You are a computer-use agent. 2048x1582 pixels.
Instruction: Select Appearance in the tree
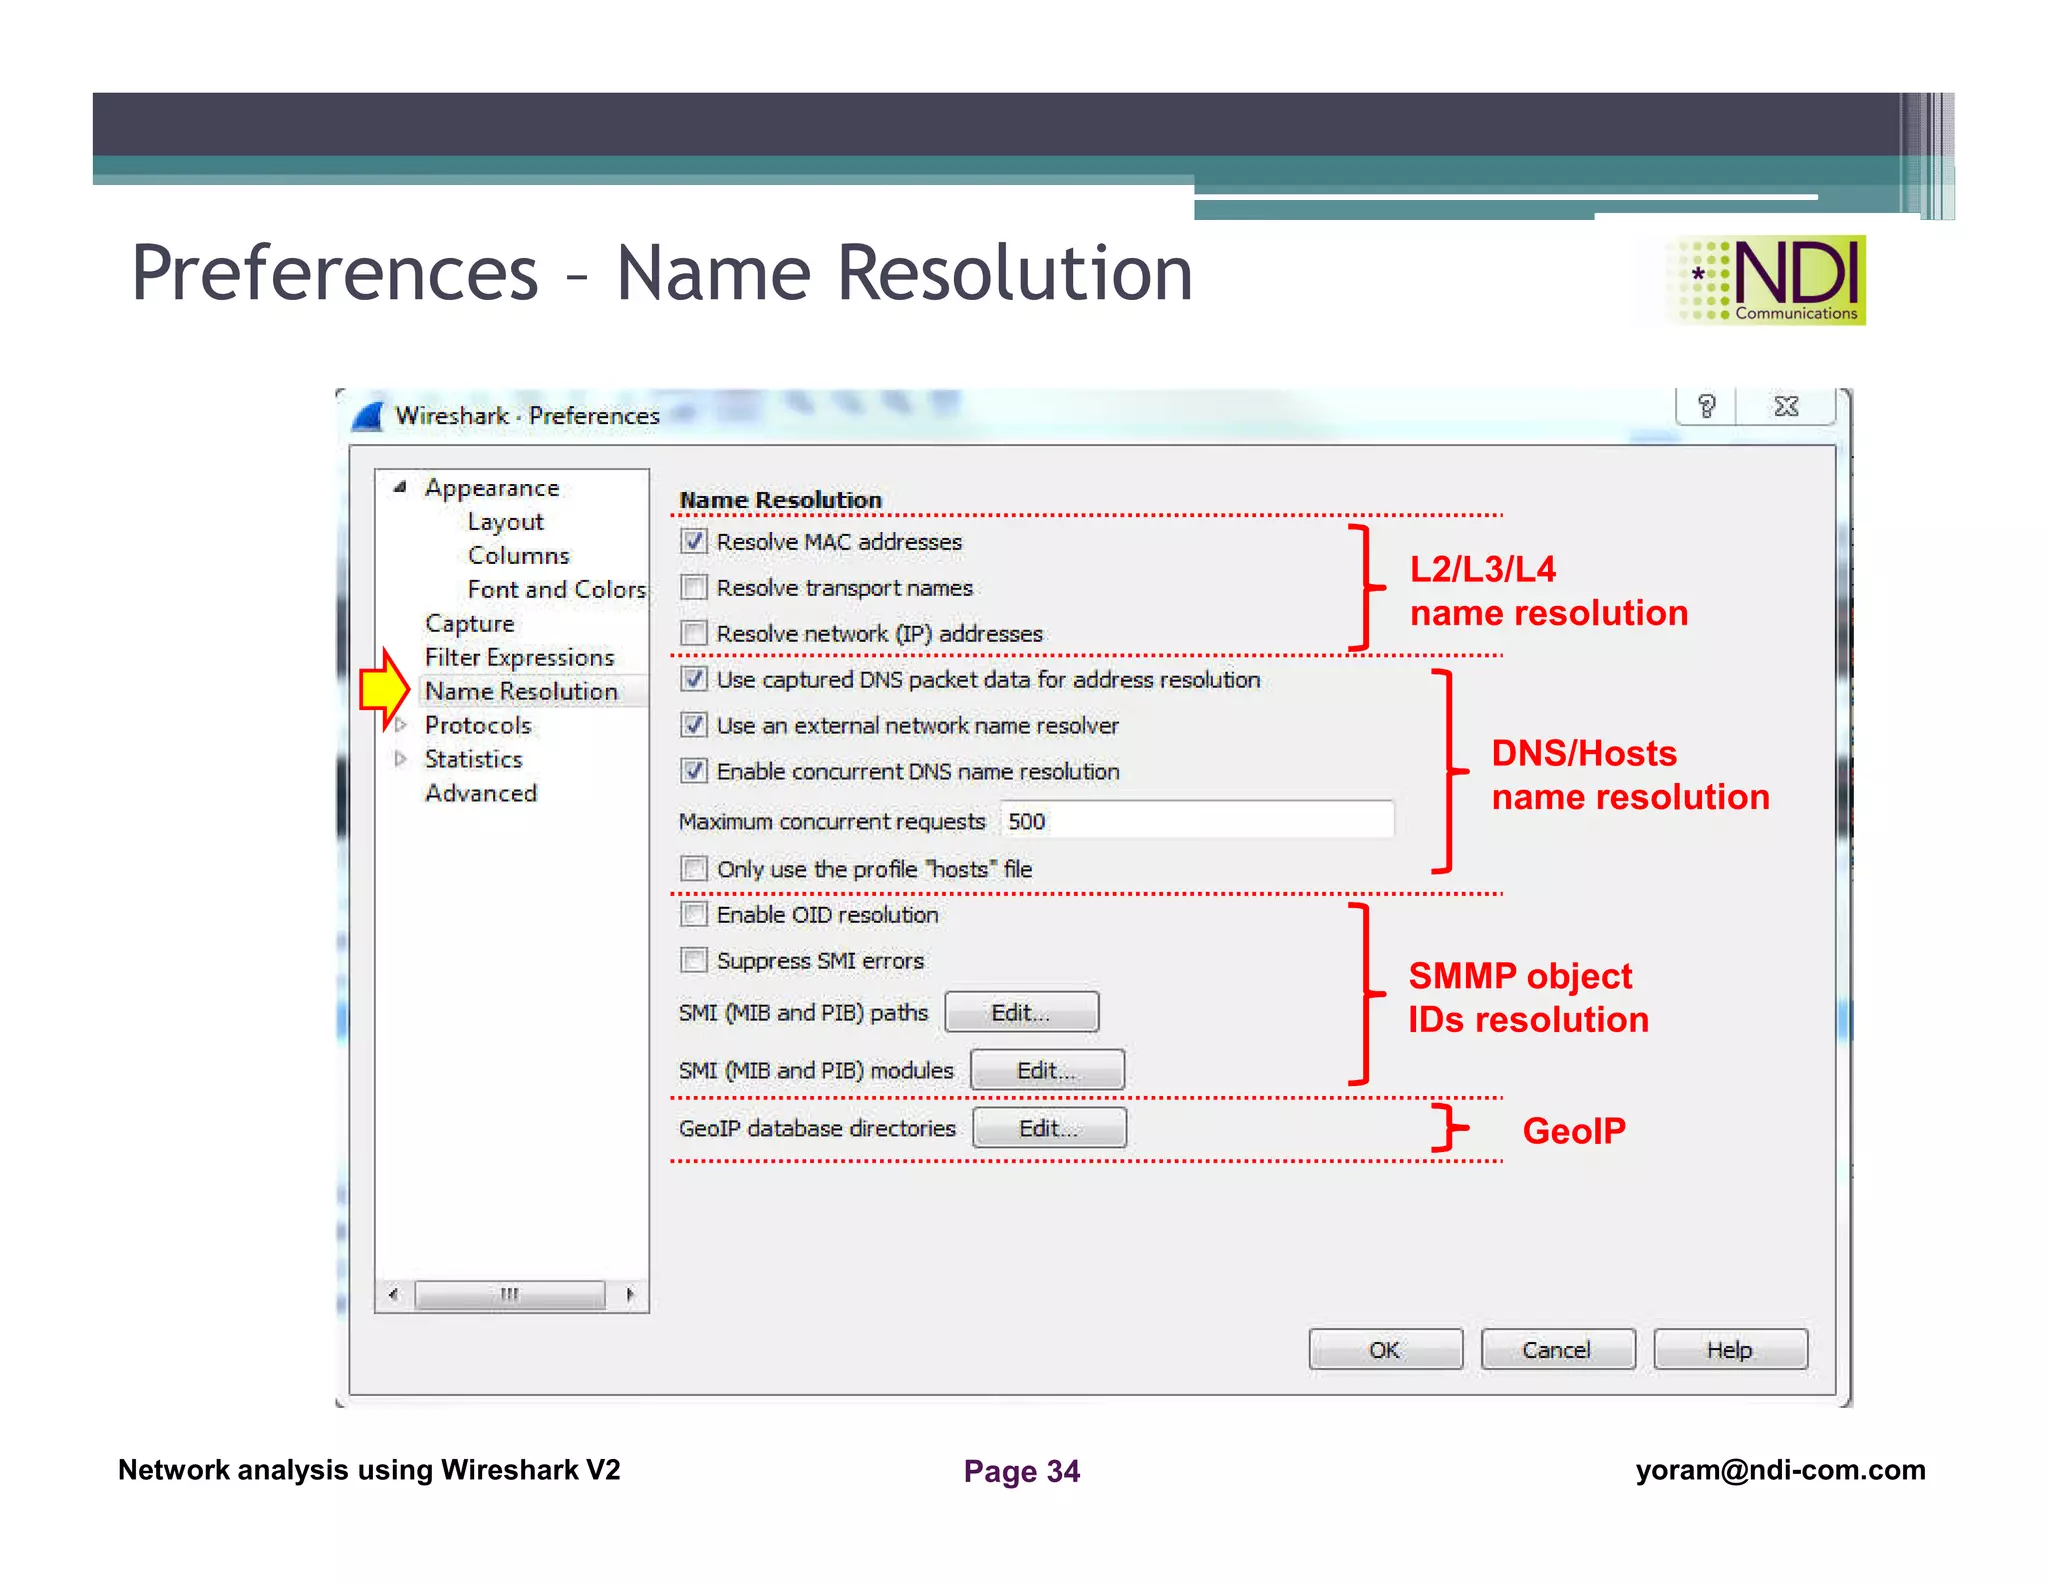click(492, 488)
